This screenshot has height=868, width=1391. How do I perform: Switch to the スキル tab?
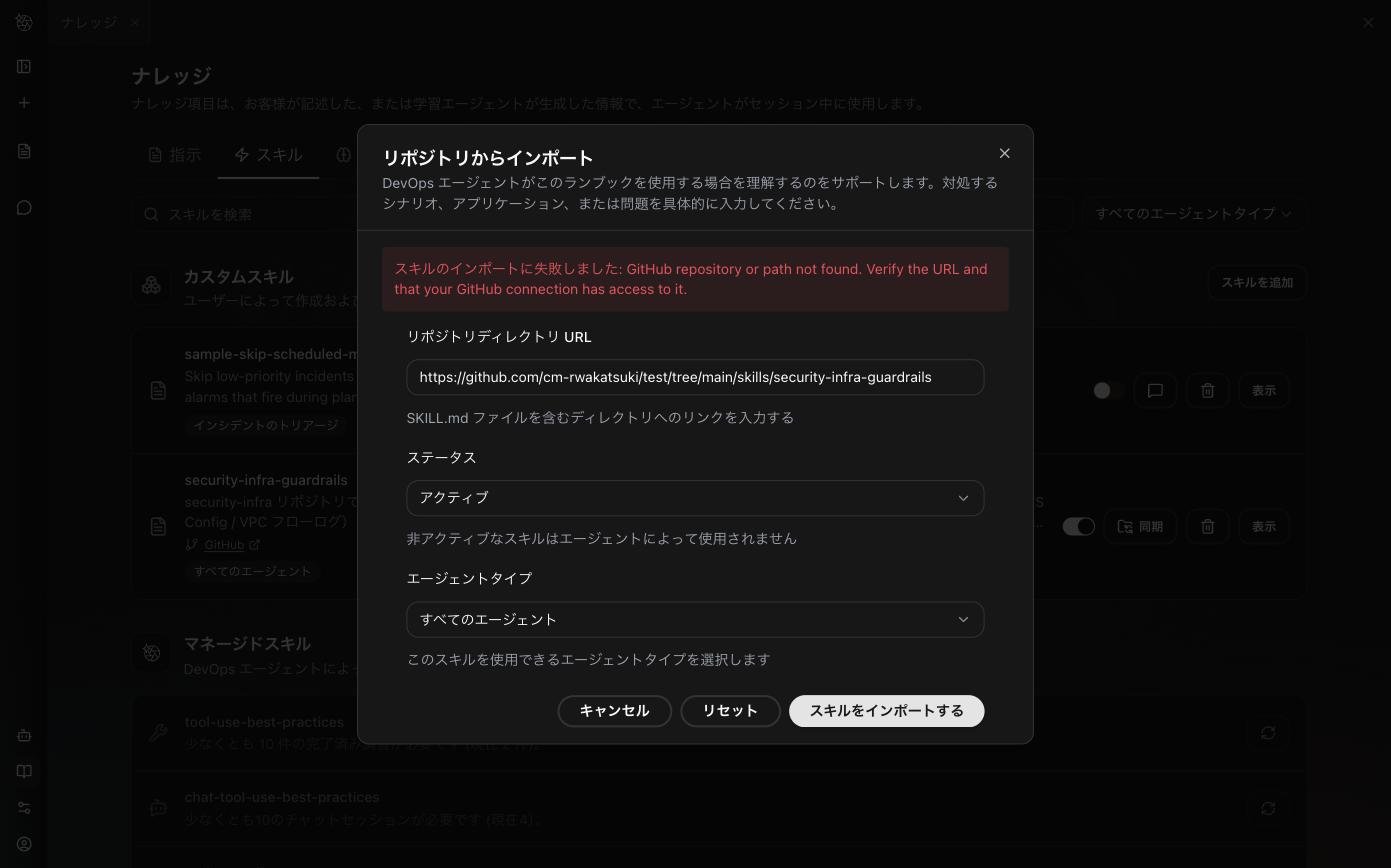coord(268,155)
